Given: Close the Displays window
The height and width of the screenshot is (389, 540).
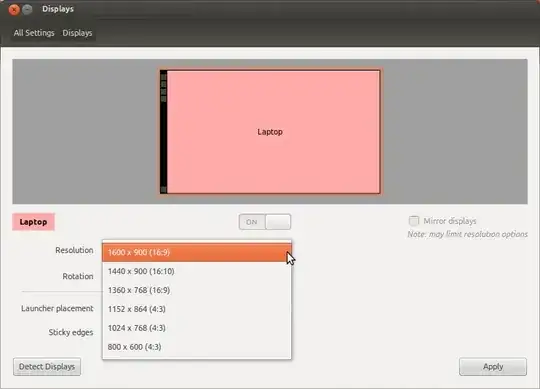Looking at the screenshot, I should coord(14,9).
